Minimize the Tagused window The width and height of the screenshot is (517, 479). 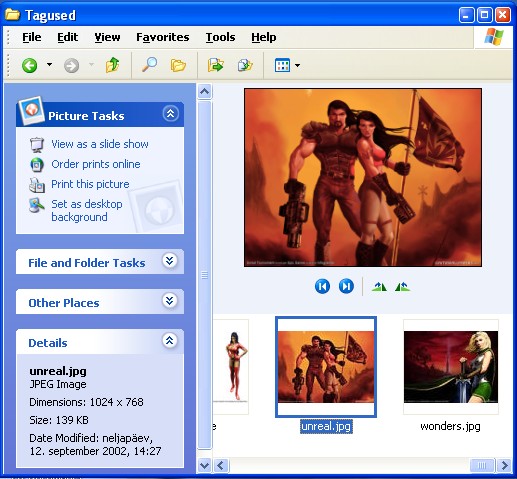(x=466, y=15)
